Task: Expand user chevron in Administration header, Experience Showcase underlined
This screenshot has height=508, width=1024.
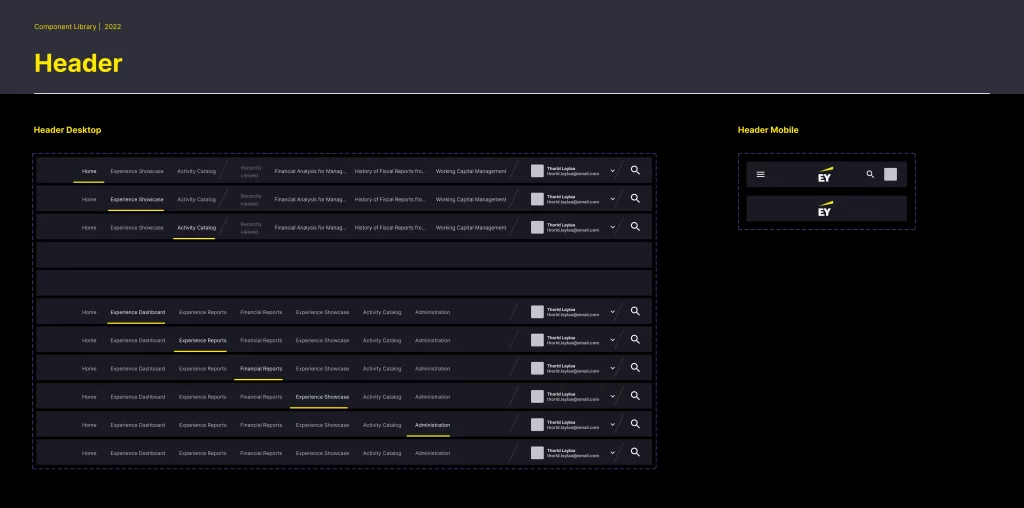Action: pos(613,396)
